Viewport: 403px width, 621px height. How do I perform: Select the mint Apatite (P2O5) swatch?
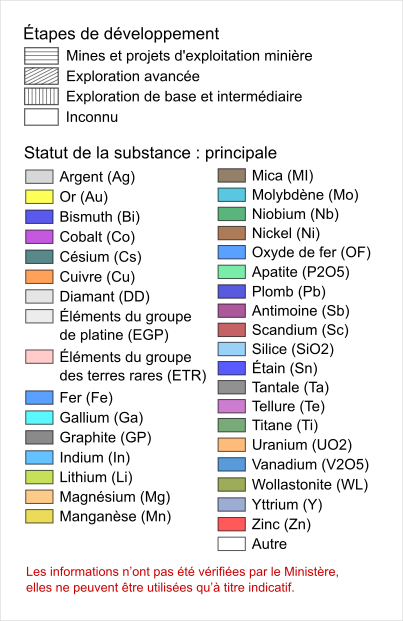point(232,272)
